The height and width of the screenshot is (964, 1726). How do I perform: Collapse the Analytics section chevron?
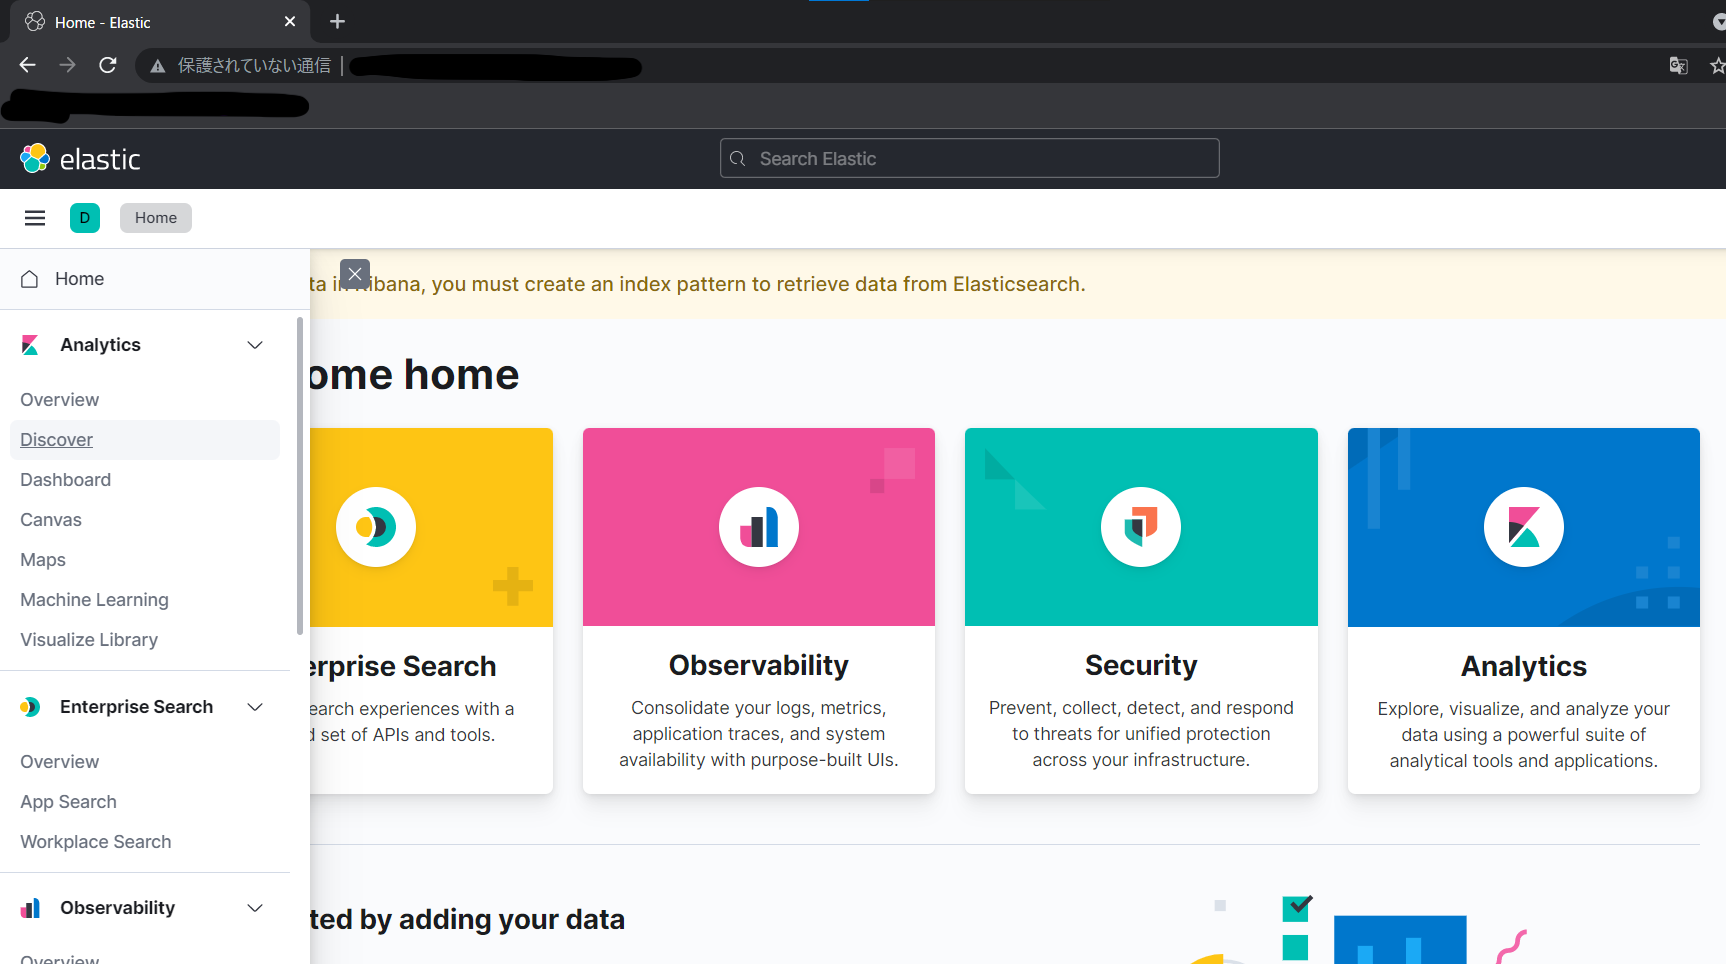pyautogui.click(x=255, y=345)
